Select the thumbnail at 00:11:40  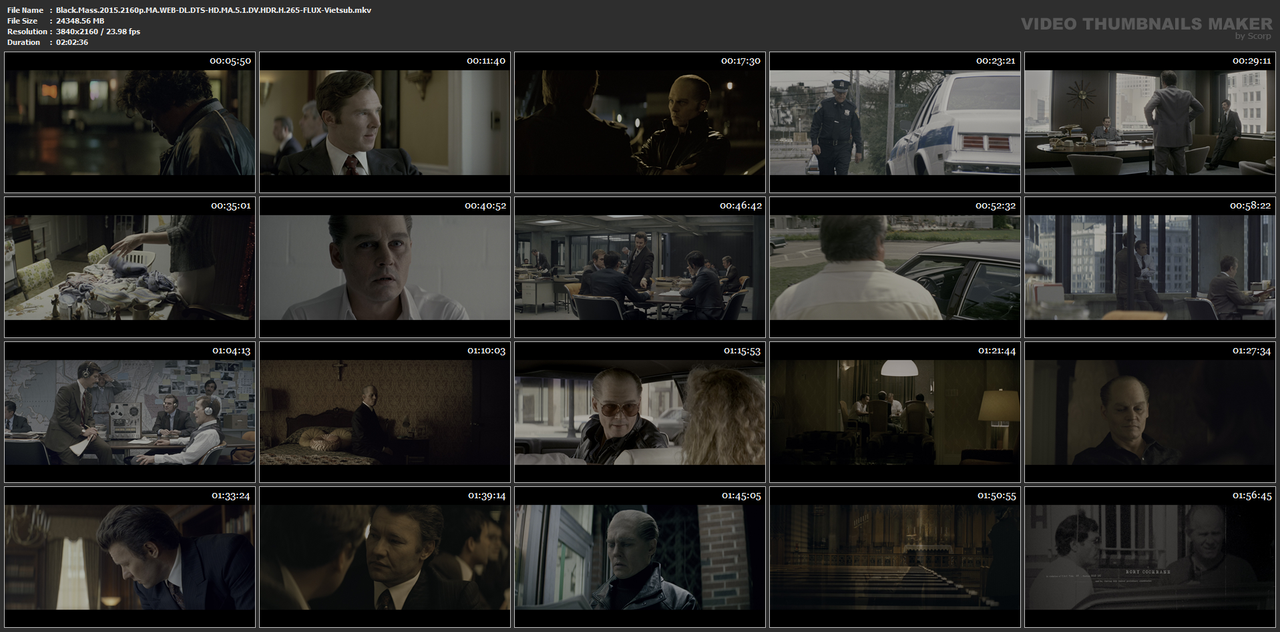pyautogui.click(x=385, y=123)
